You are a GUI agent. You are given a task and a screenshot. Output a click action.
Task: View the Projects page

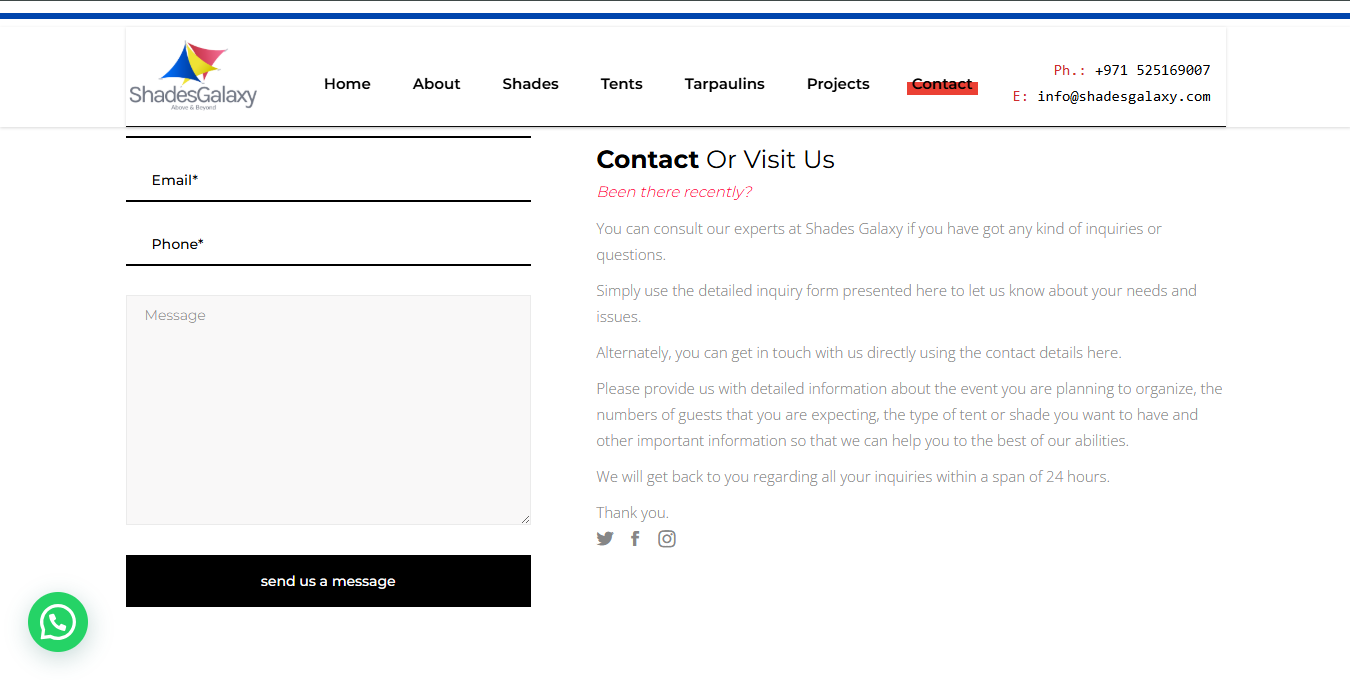(x=838, y=84)
